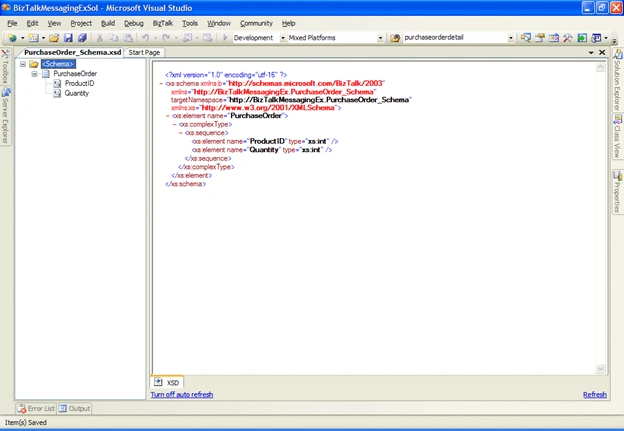This screenshot has width=624, height=431.
Task: Click the Refresh link
Action: click(595, 395)
